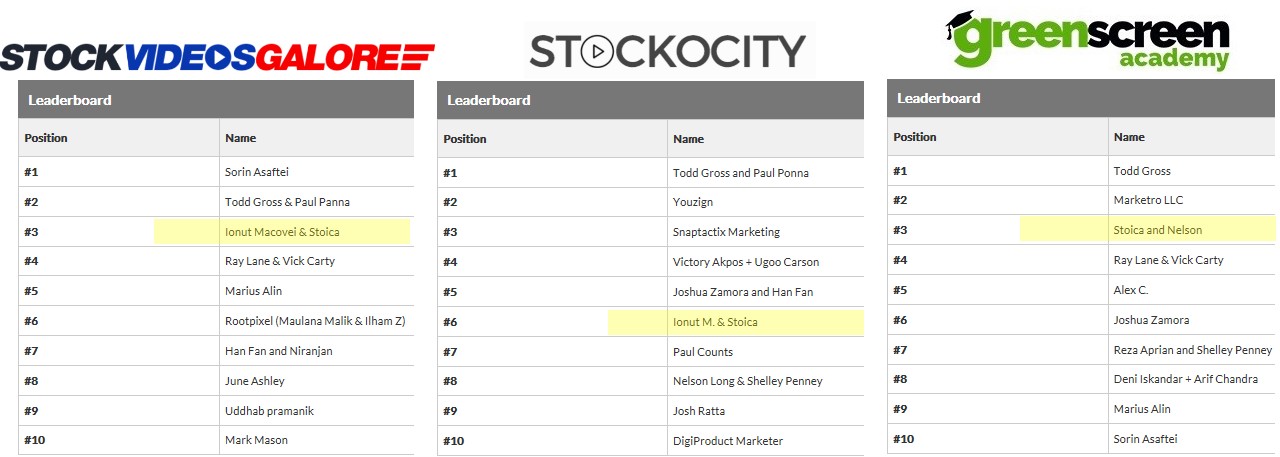This screenshot has width=1280, height=457.
Task: Click the Green Screen Academy logo
Action: [1087, 38]
